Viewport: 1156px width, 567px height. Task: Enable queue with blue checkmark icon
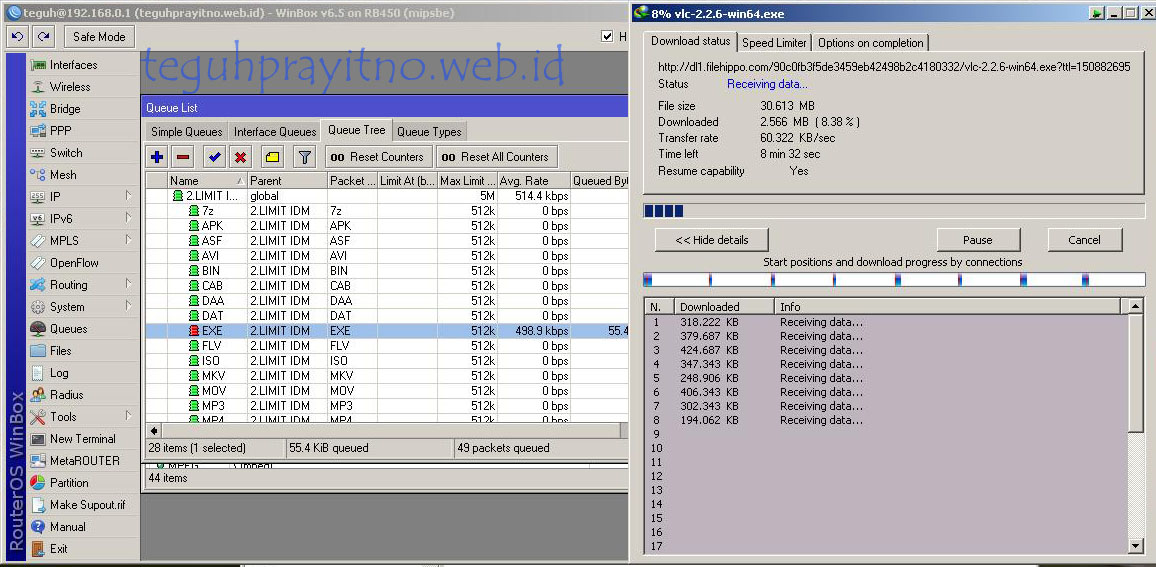[x=215, y=156]
